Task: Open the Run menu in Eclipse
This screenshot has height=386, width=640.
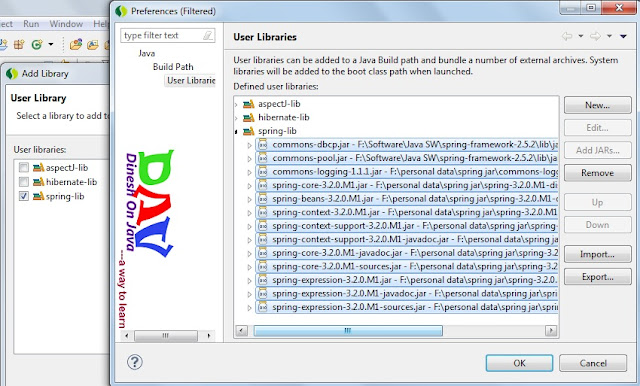Action: tap(31, 24)
